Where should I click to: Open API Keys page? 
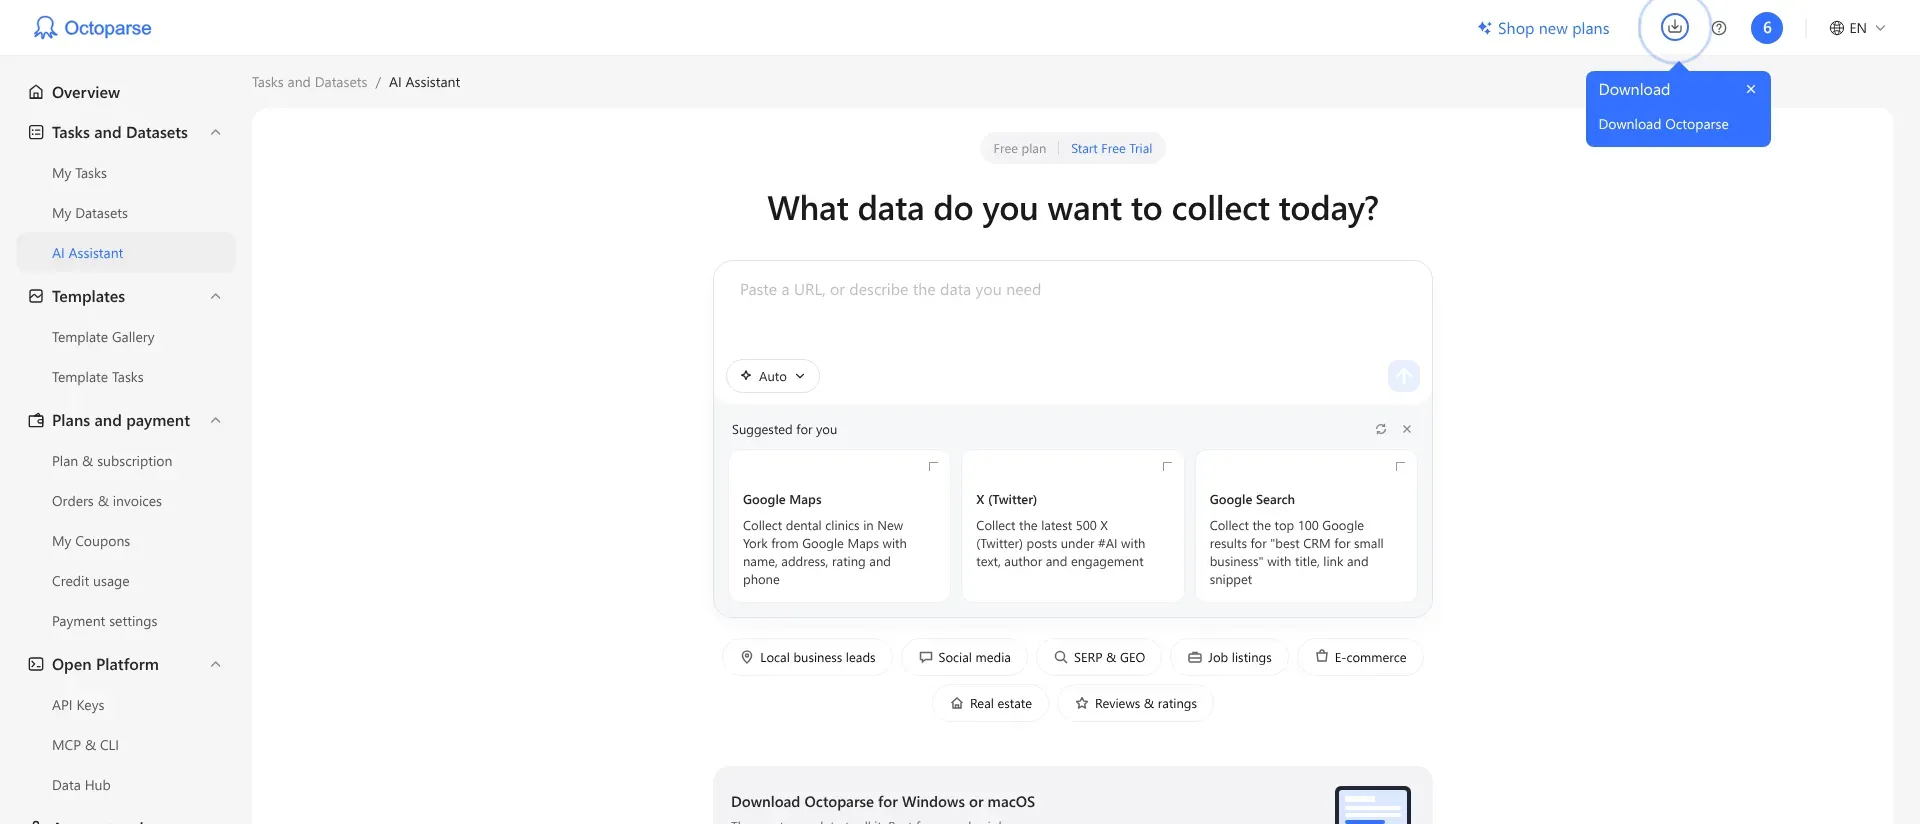[126, 705]
